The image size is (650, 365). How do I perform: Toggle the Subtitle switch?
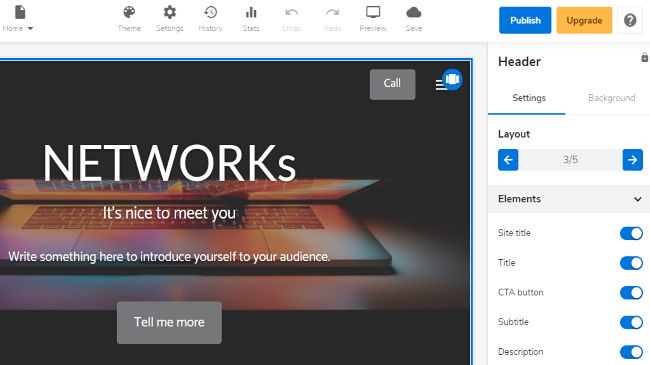point(631,322)
